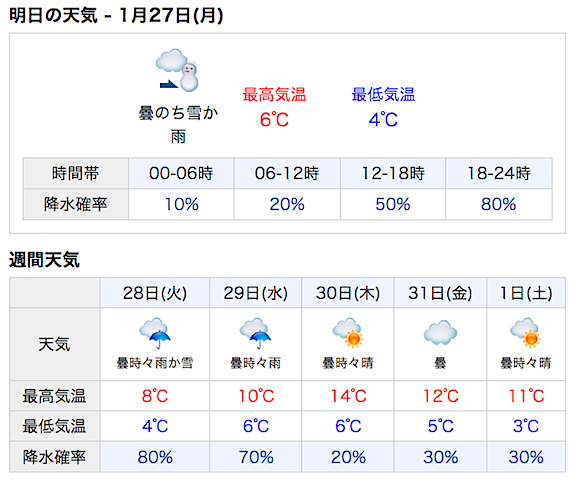Click the 曇時々雨か雪 forecast text
Screen dimensions: 576x480
click(x=155, y=363)
